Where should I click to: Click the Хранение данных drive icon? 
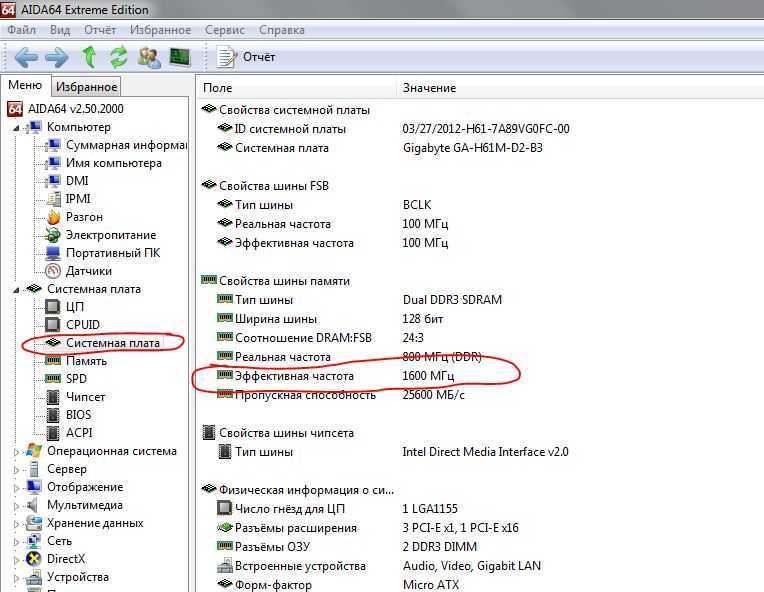pos(34,523)
